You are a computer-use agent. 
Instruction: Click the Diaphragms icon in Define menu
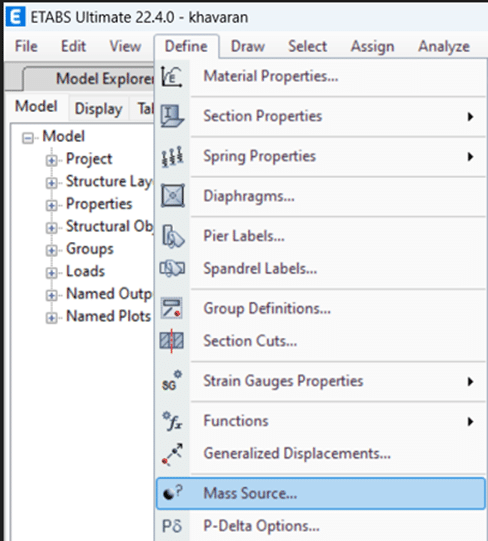coord(173,196)
